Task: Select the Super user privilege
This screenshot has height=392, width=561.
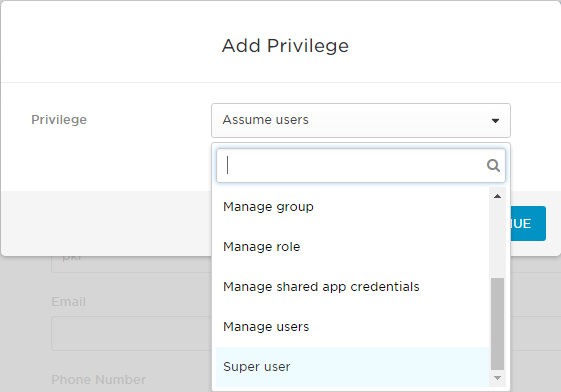Action: coord(352,367)
